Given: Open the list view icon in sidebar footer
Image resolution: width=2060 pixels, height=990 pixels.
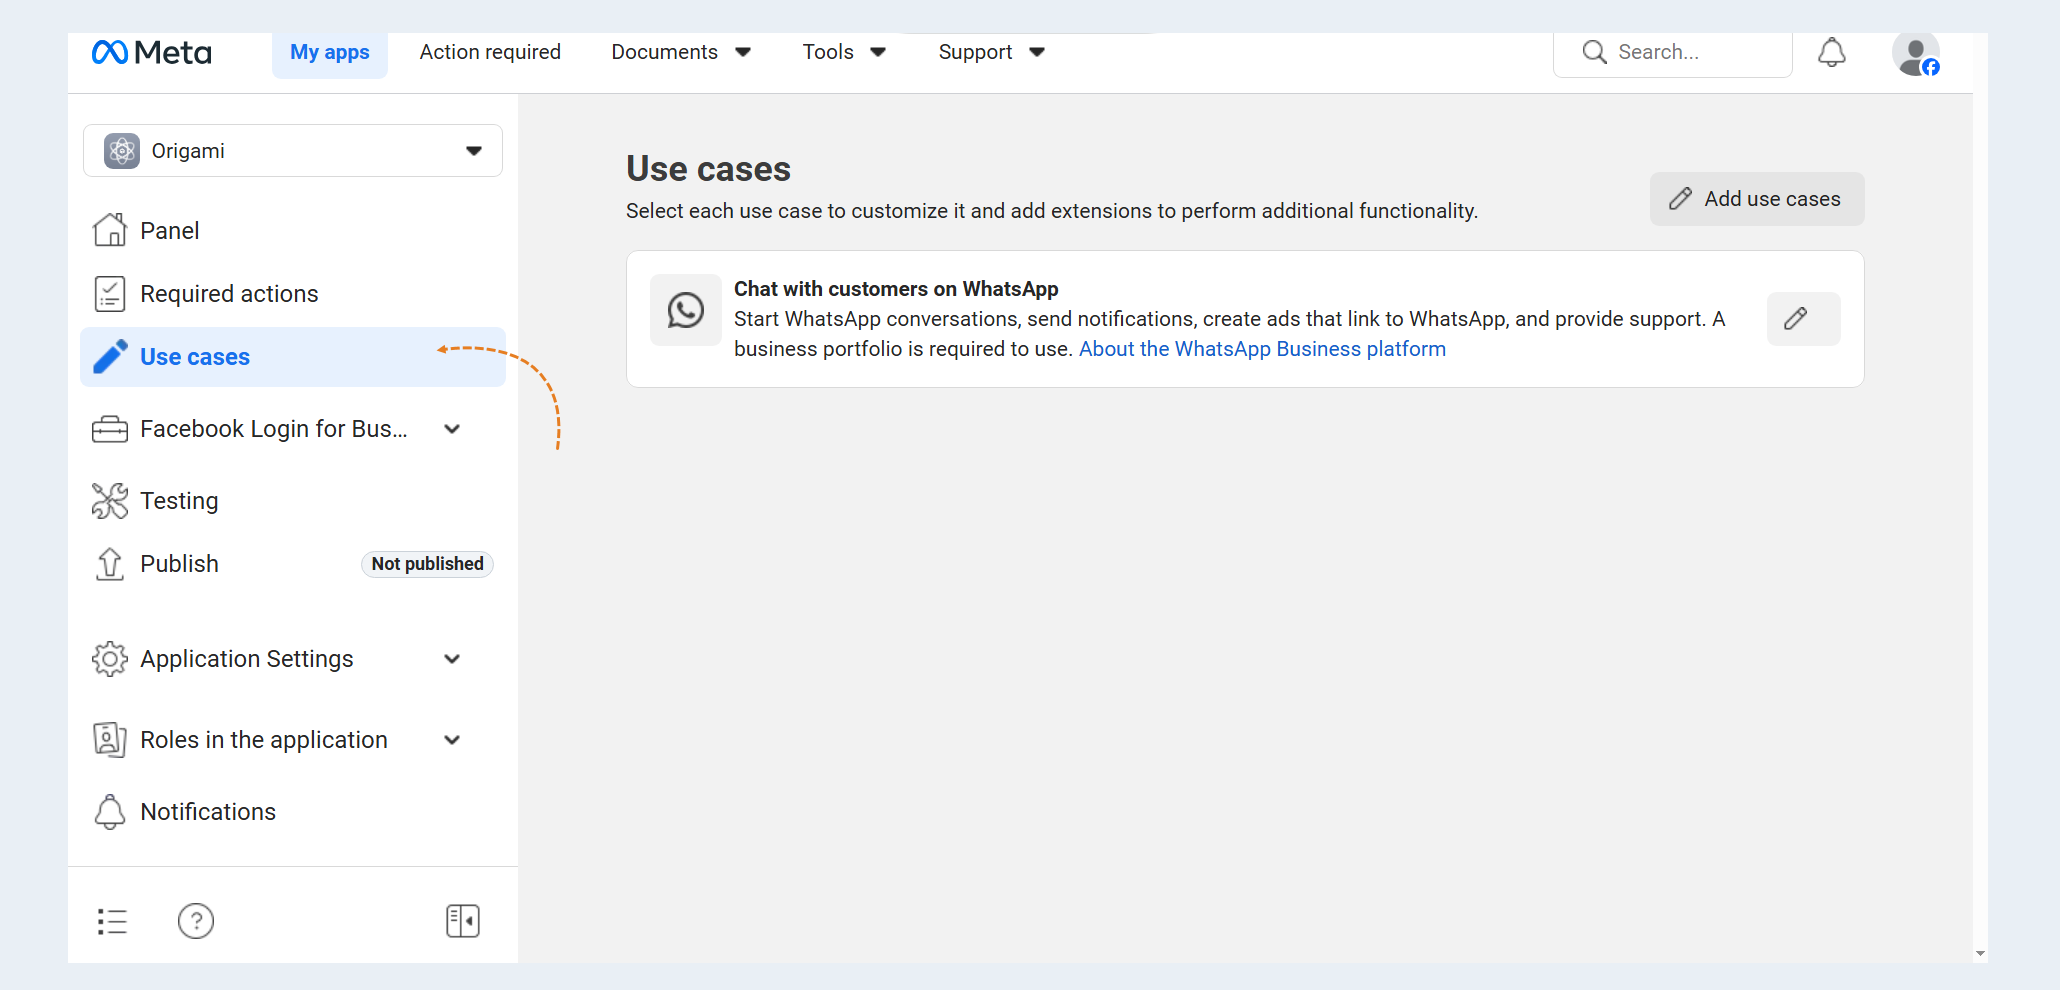Looking at the screenshot, I should (112, 921).
